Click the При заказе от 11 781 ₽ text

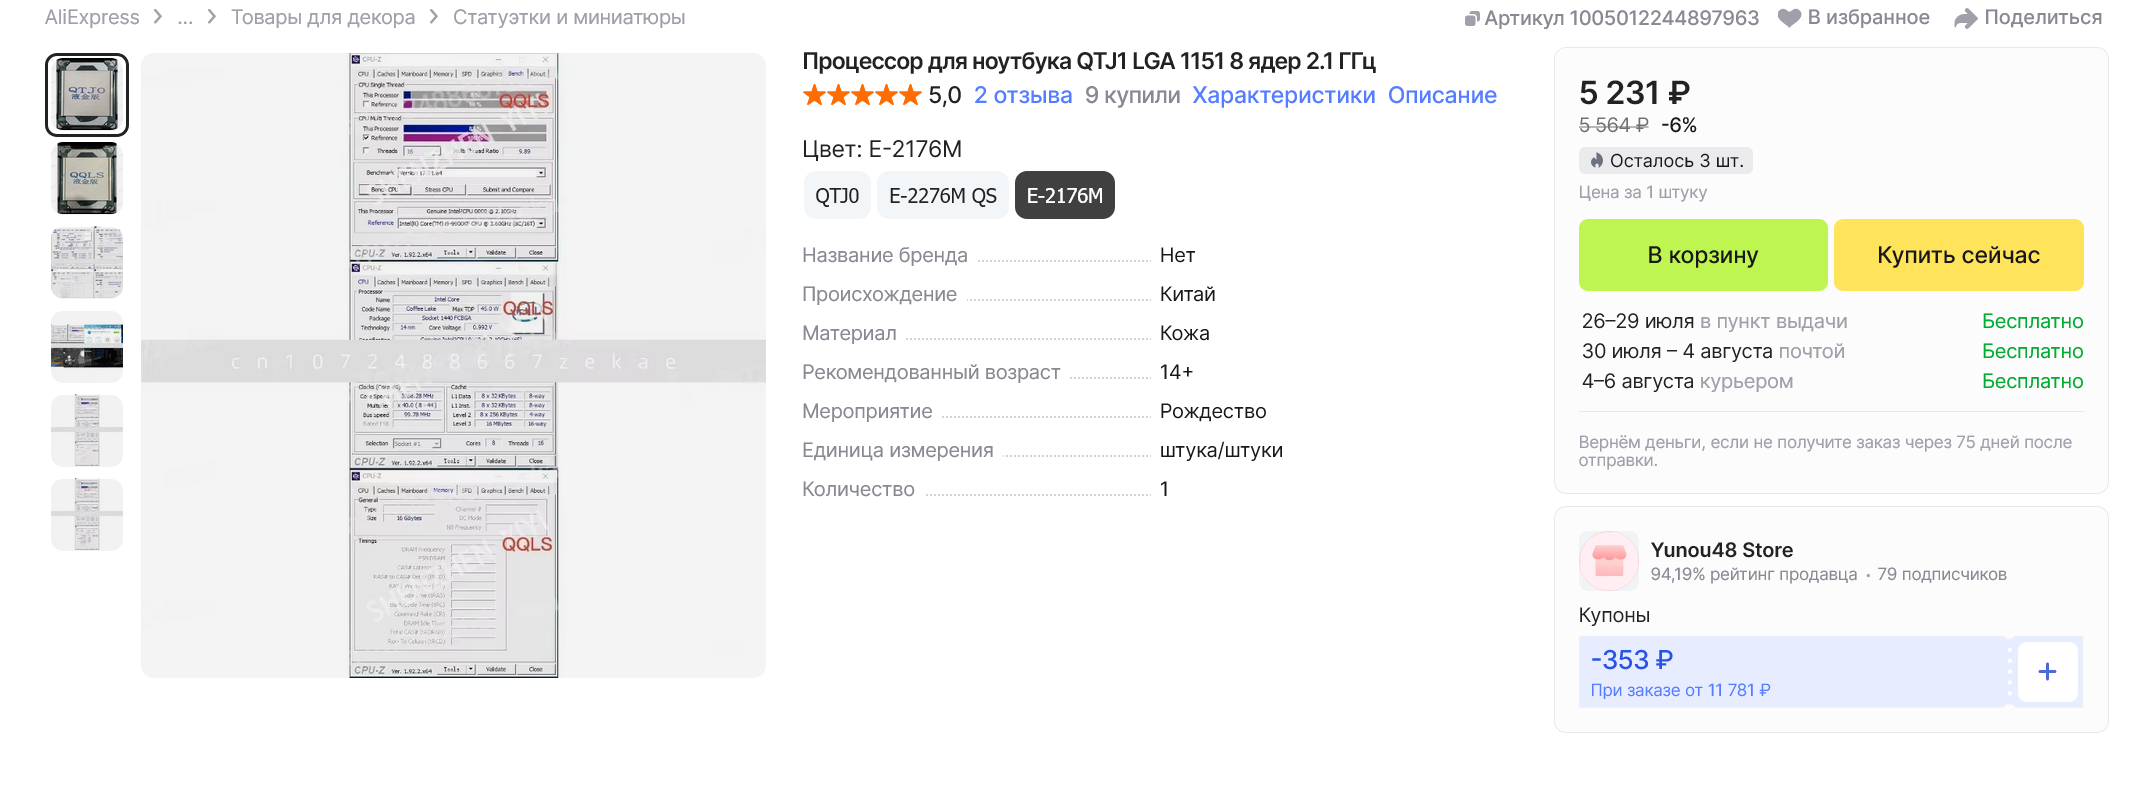click(x=1680, y=690)
